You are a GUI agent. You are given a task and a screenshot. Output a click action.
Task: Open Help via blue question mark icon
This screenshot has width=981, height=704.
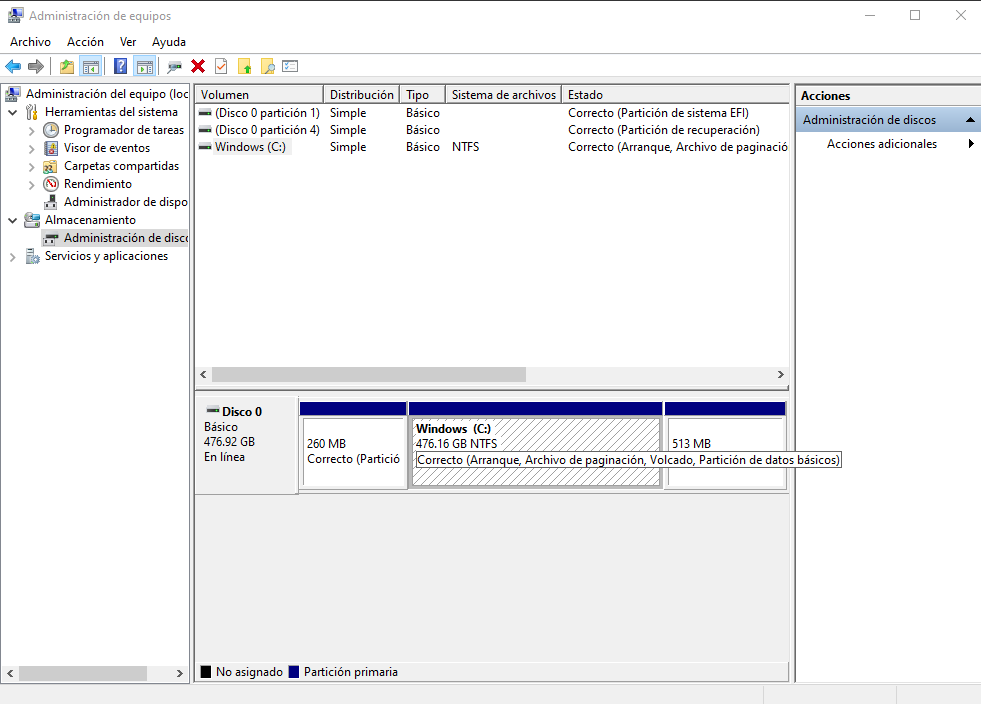pyautogui.click(x=120, y=66)
